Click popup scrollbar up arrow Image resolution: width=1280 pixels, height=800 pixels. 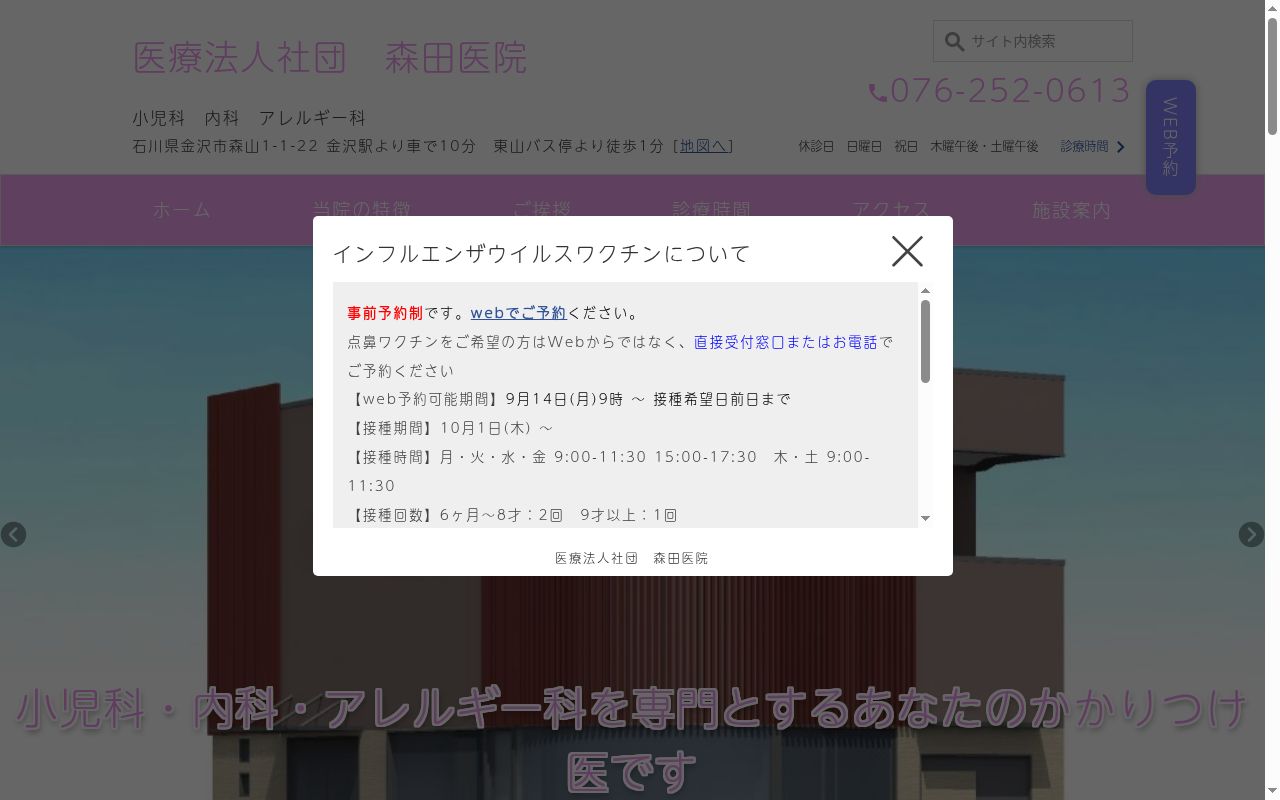[925, 290]
